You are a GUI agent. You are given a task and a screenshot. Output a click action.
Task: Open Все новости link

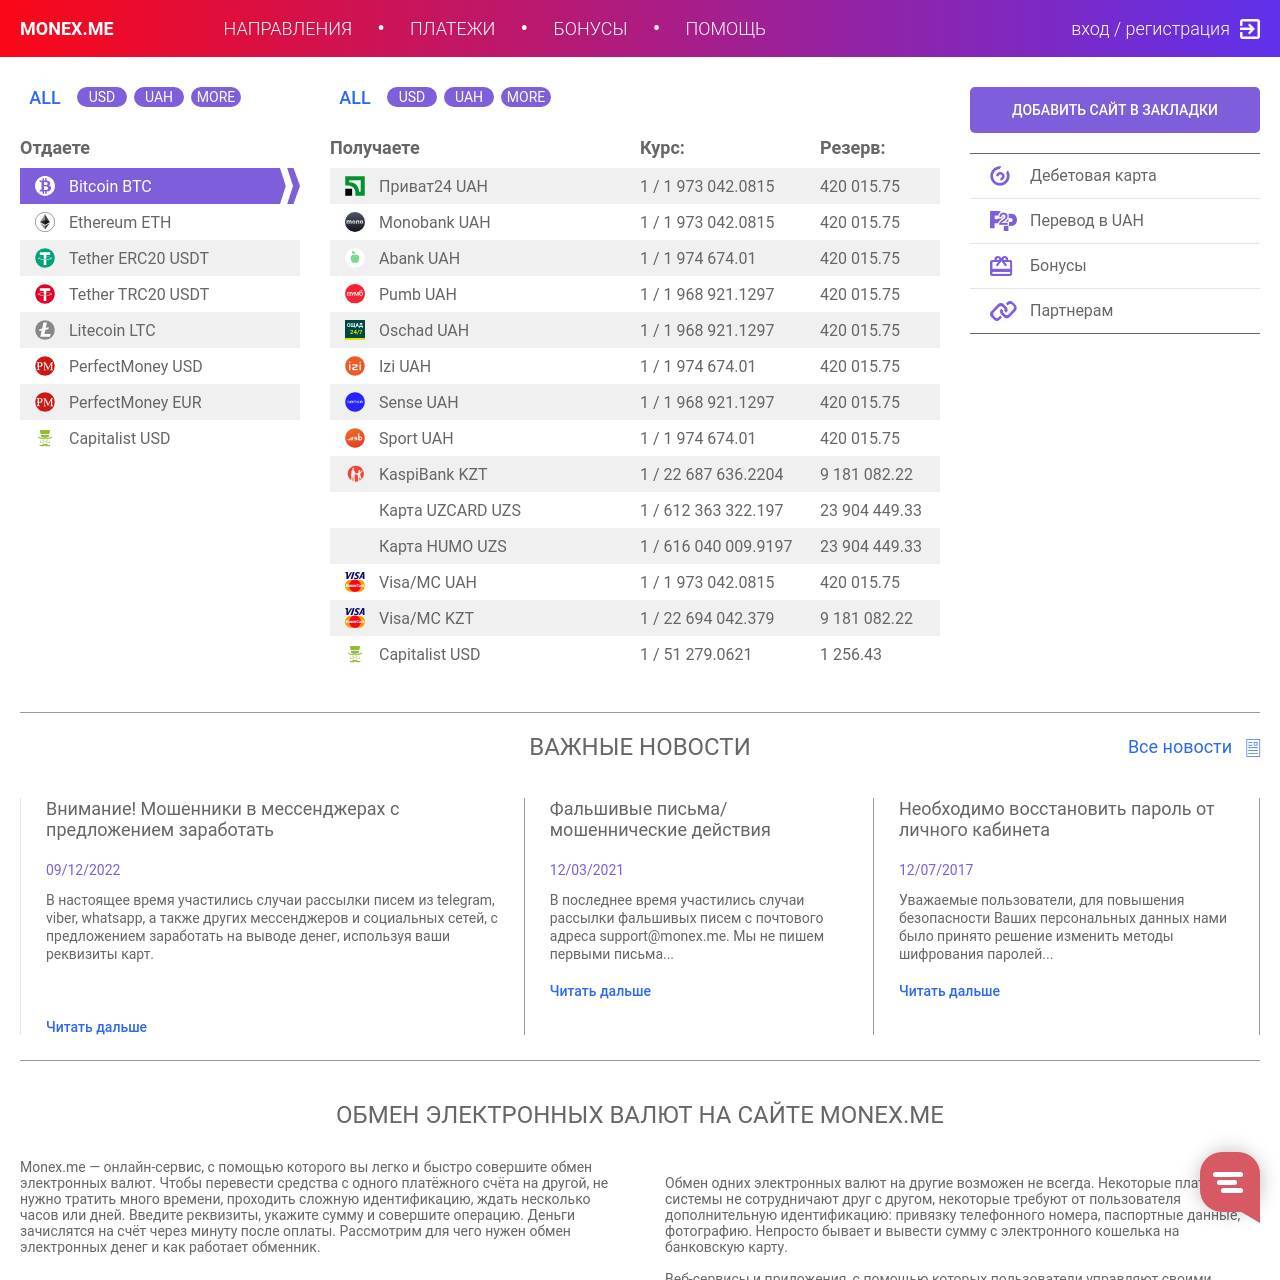(x=1180, y=747)
